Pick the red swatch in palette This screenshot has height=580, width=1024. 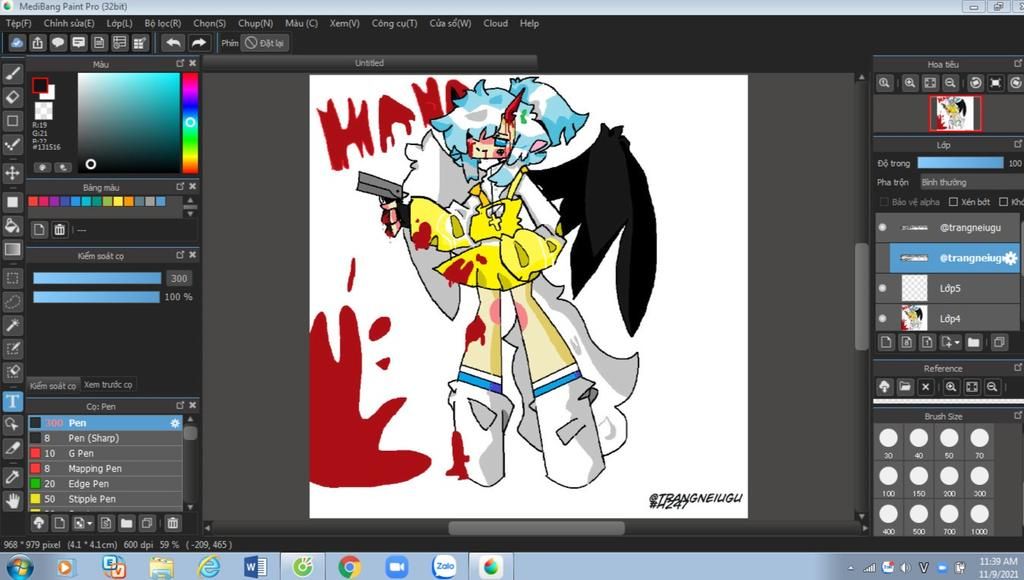33,201
